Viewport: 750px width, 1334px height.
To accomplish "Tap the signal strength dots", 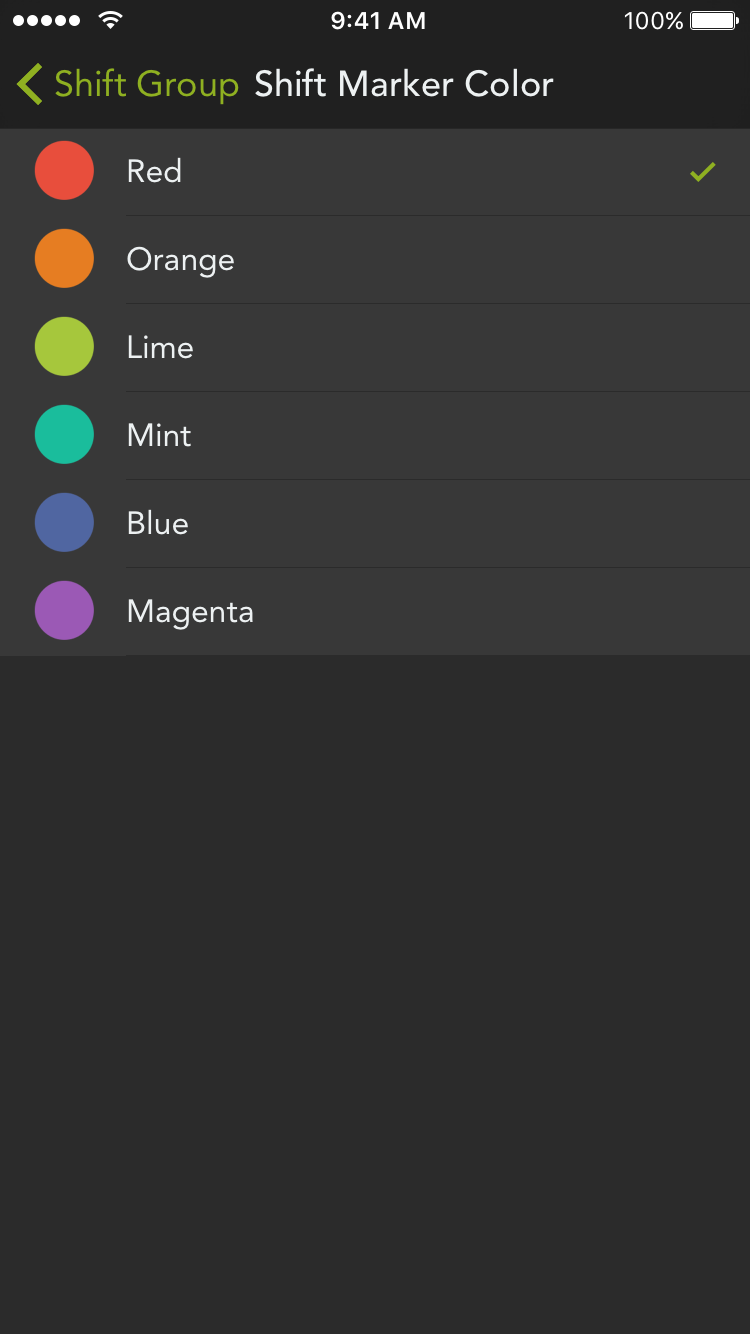I will [46, 21].
